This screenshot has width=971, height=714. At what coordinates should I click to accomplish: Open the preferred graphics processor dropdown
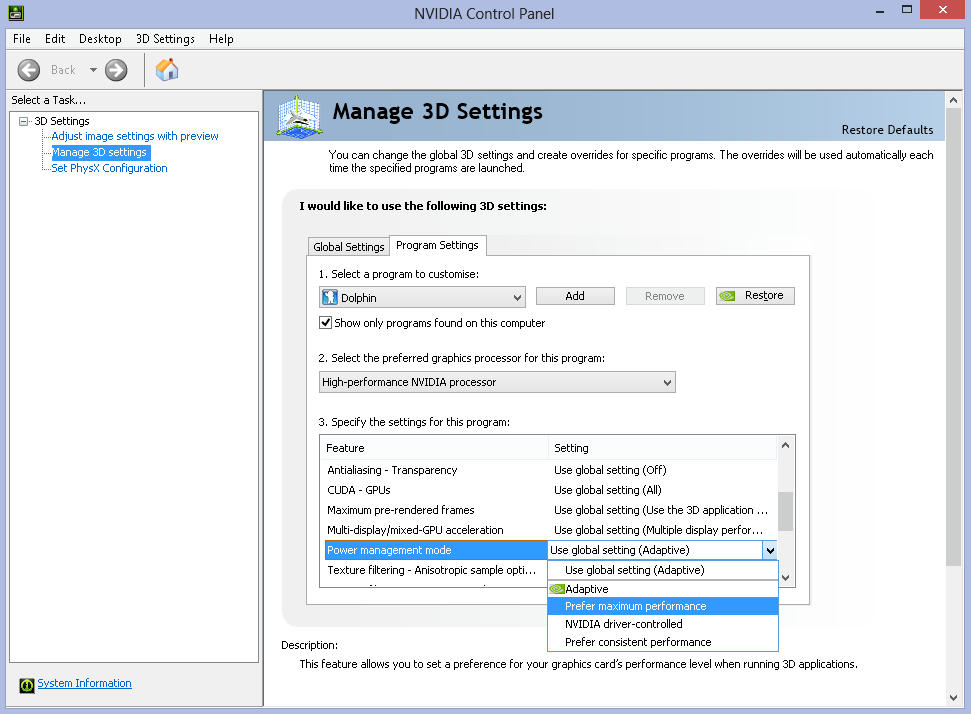click(497, 382)
